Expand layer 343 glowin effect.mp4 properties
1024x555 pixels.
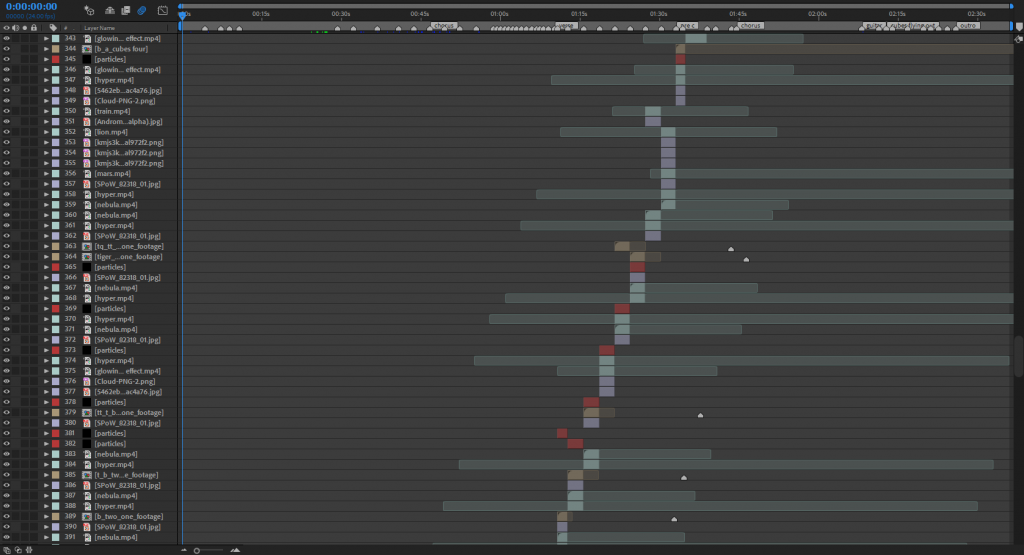click(x=46, y=39)
